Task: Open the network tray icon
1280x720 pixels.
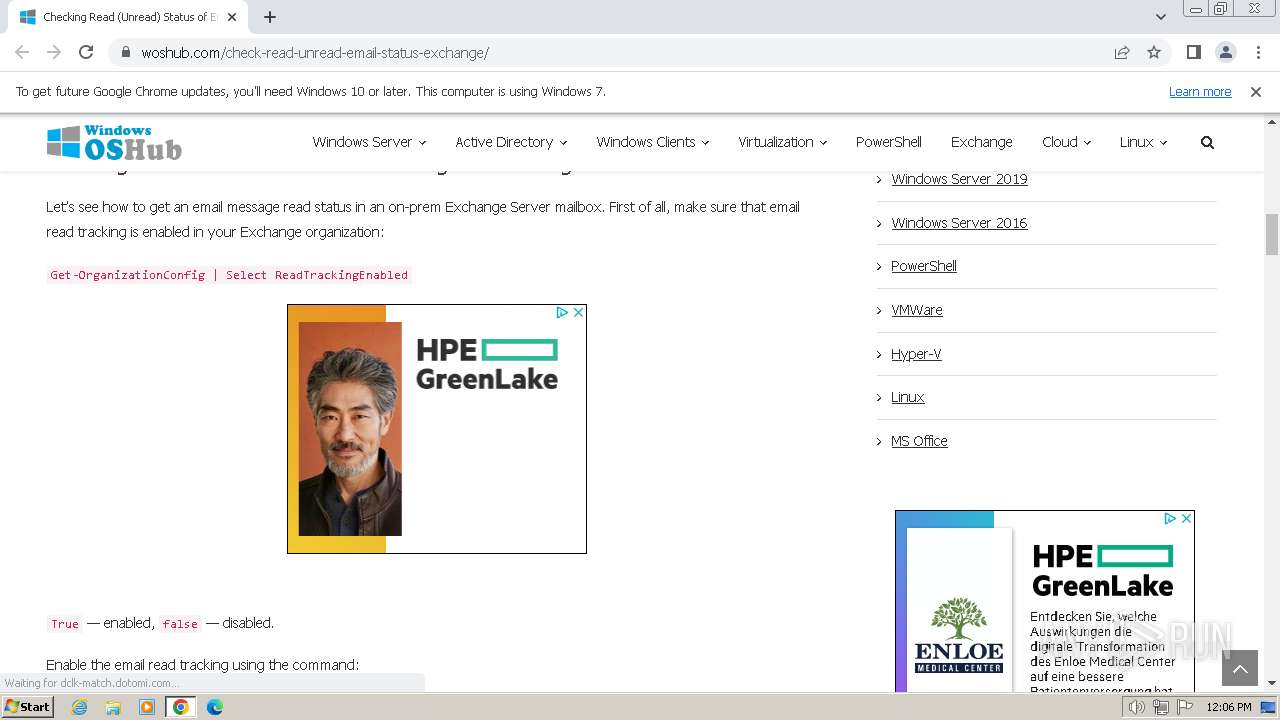Action: coord(1161,707)
